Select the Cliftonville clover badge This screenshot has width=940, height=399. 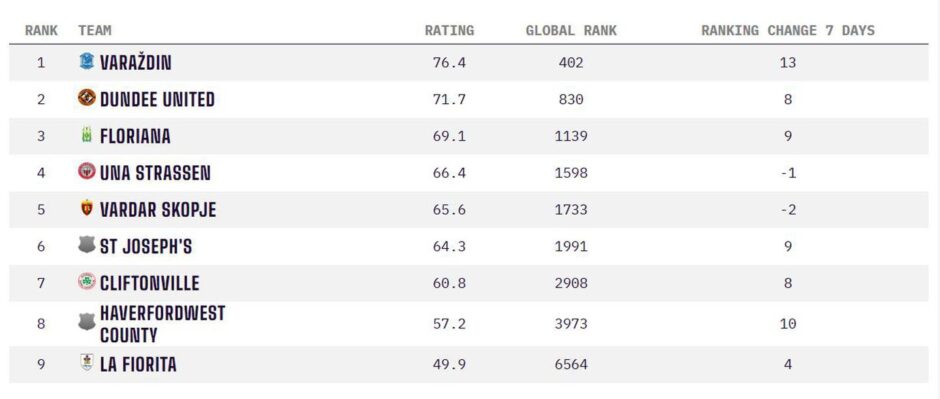[87, 282]
